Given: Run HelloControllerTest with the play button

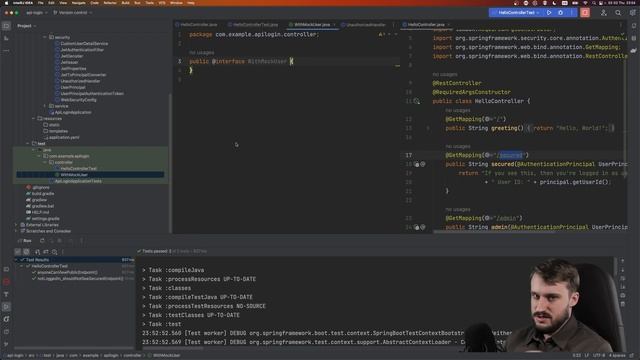Looking at the screenshot, I should (549, 13).
